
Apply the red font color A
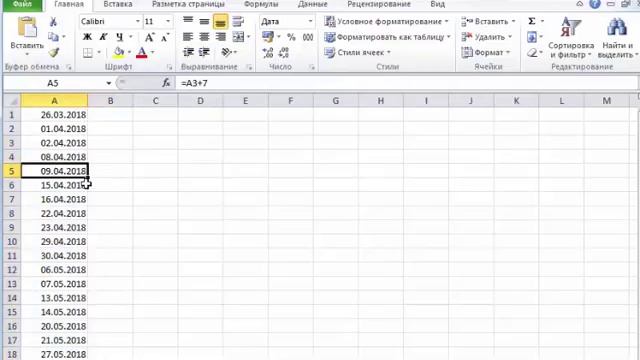pyautogui.click(x=142, y=53)
